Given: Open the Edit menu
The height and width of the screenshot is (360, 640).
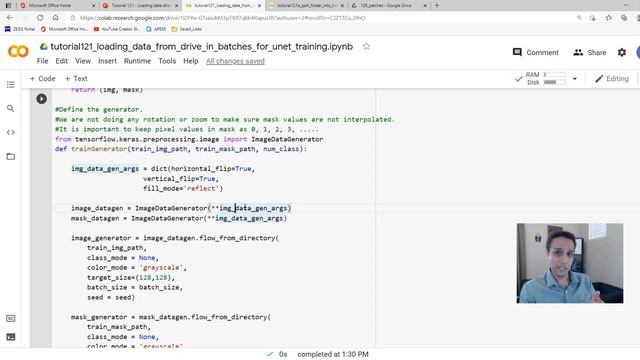Looking at the screenshot, I should [x=62, y=61].
